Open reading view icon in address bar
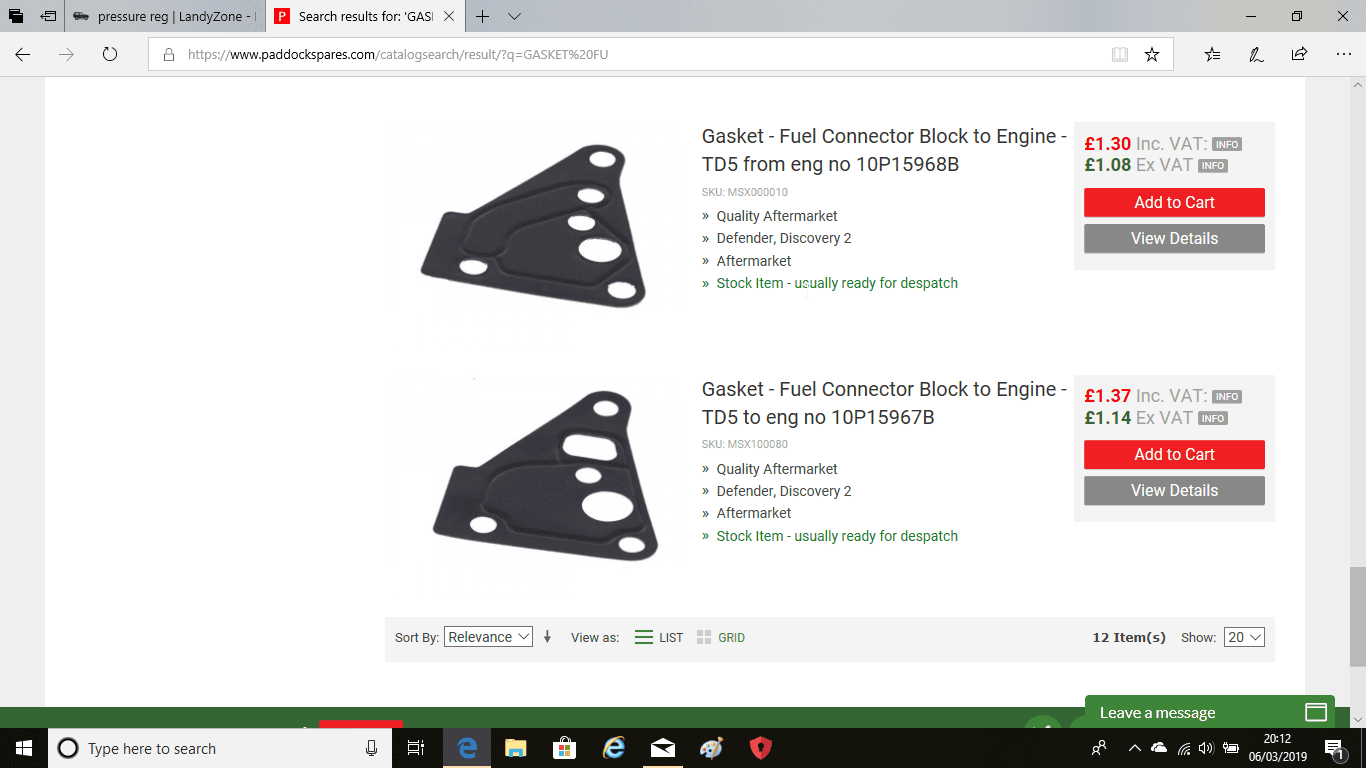 click(1120, 54)
